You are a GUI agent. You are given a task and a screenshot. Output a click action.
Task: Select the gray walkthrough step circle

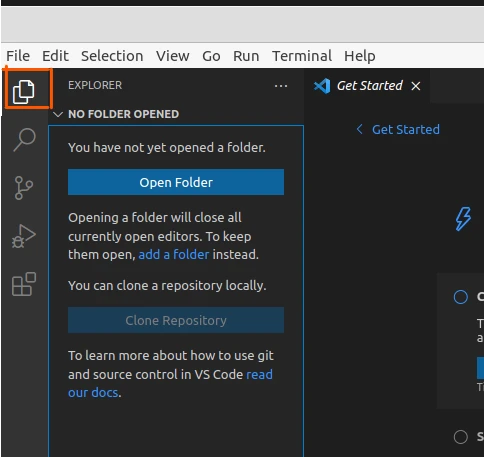(461, 437)
